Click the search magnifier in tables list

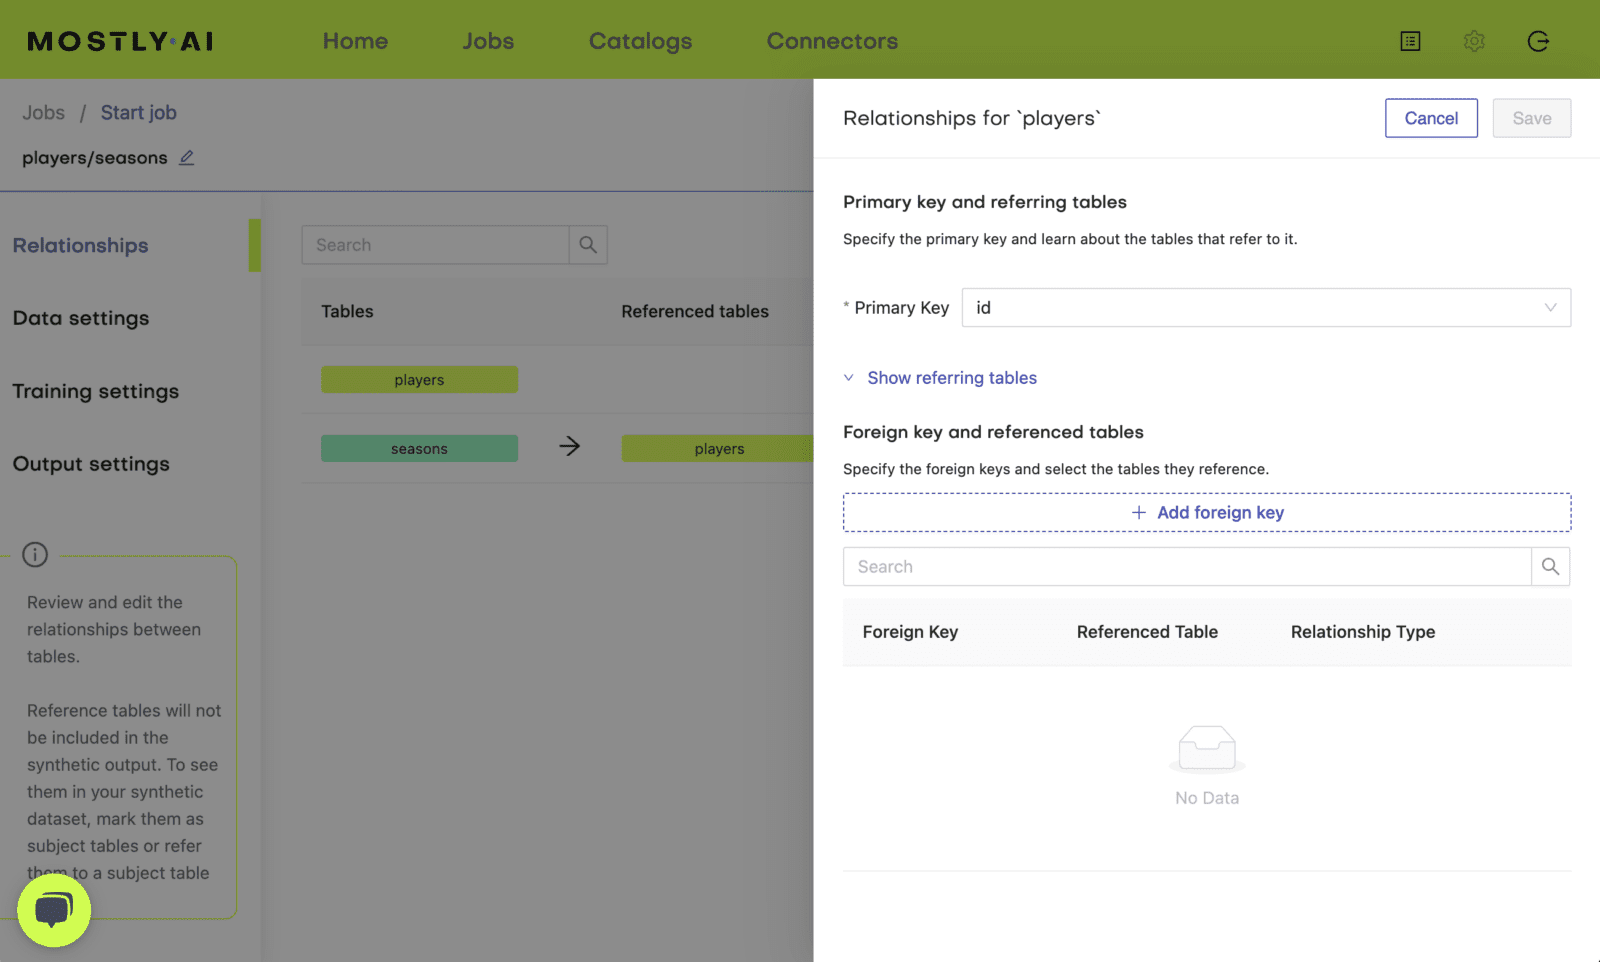tap(588, 245)
